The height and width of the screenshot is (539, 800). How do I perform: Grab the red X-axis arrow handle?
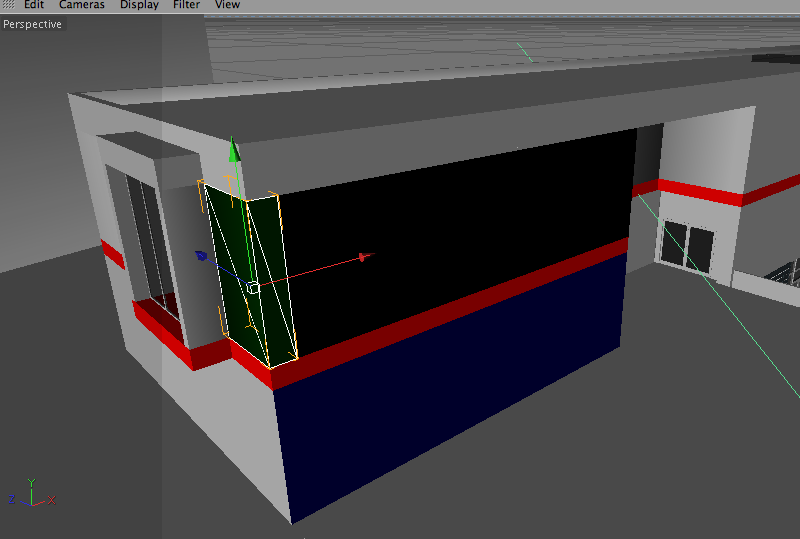(364, 256)
